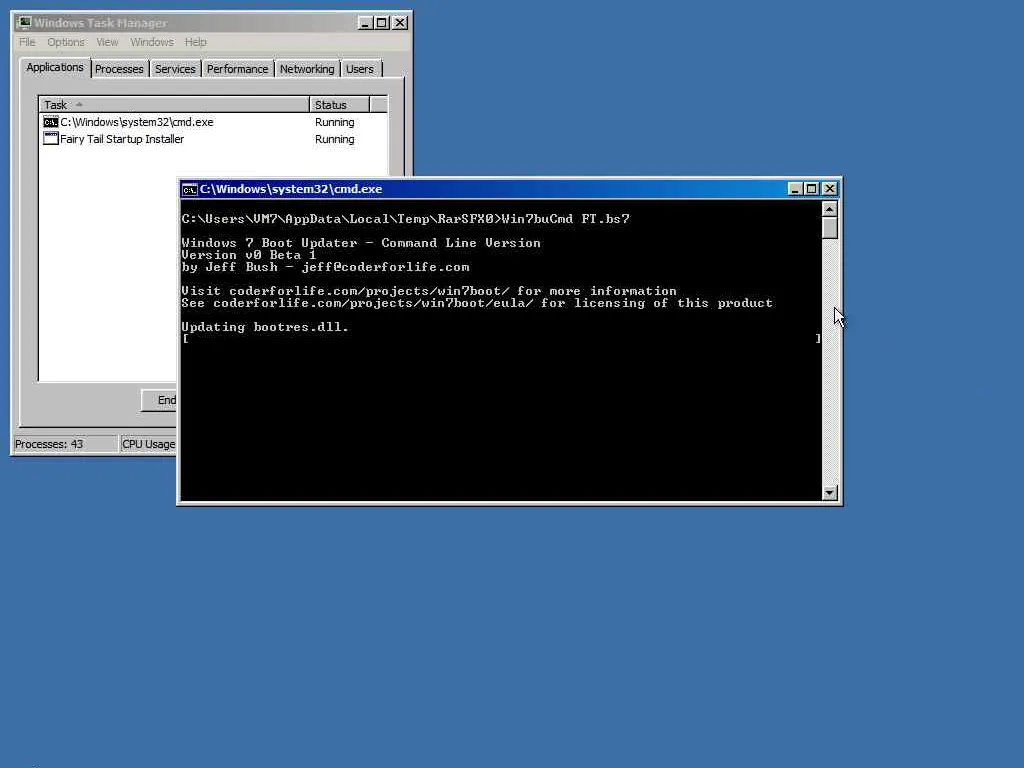Close the cmd.exe console window
The image size is (1024, 768).
point(829,189)
